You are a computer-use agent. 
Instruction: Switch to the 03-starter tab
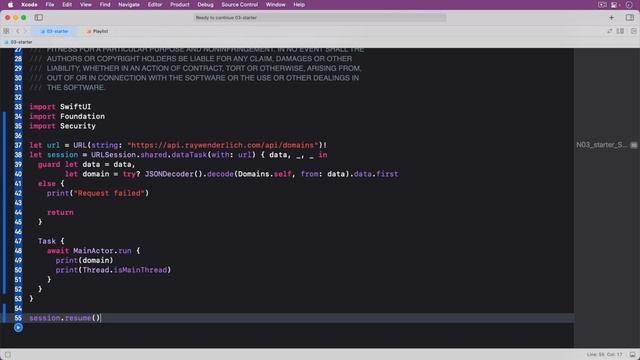54,31
